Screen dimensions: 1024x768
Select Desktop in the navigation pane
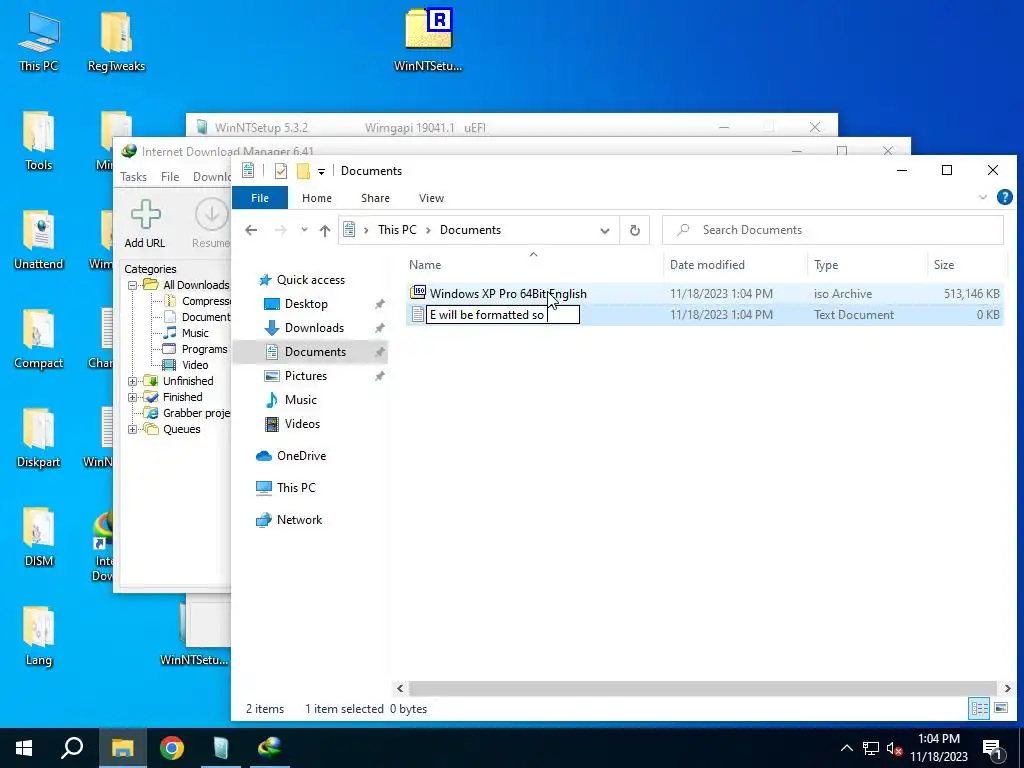[x=306, y=304]
